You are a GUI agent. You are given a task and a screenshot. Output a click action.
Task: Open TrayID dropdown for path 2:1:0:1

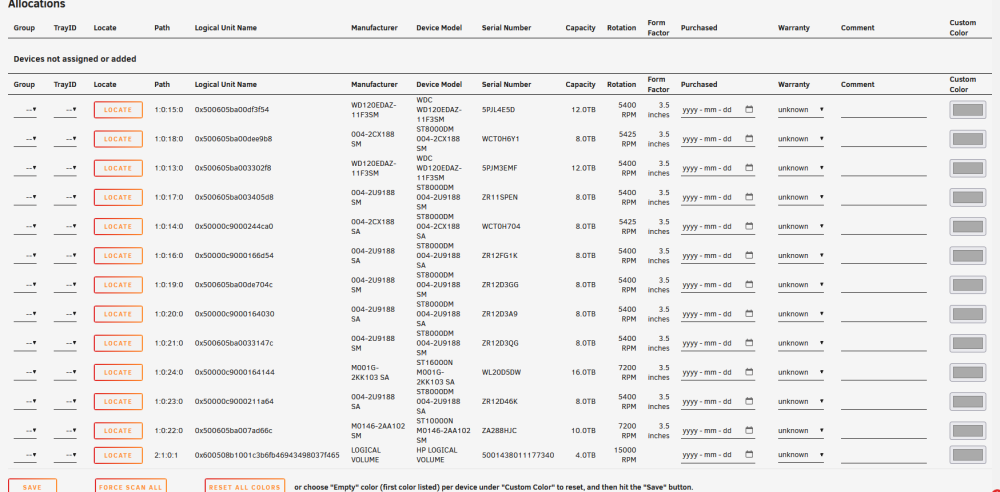pyautogui.click(x=65, y=455)
